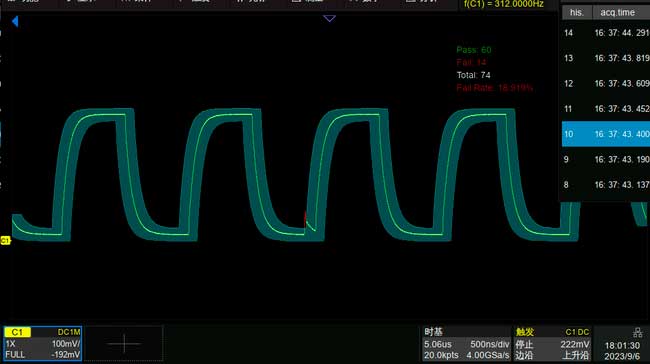
Task: Select history frame 13 in the list
Action: point(606,58)
